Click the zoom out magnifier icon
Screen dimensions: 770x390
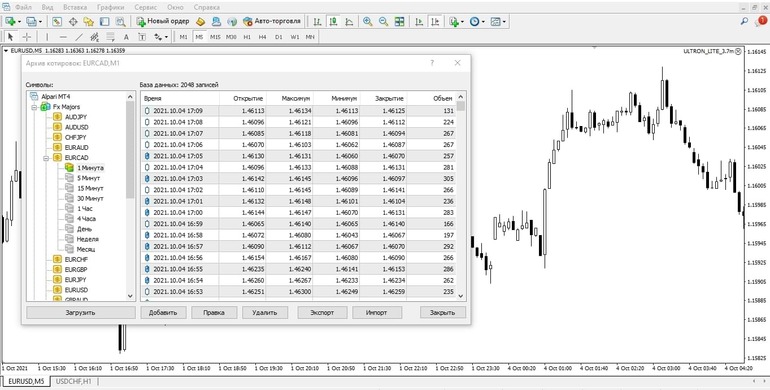pyautogui.click(x=383, y=22)
